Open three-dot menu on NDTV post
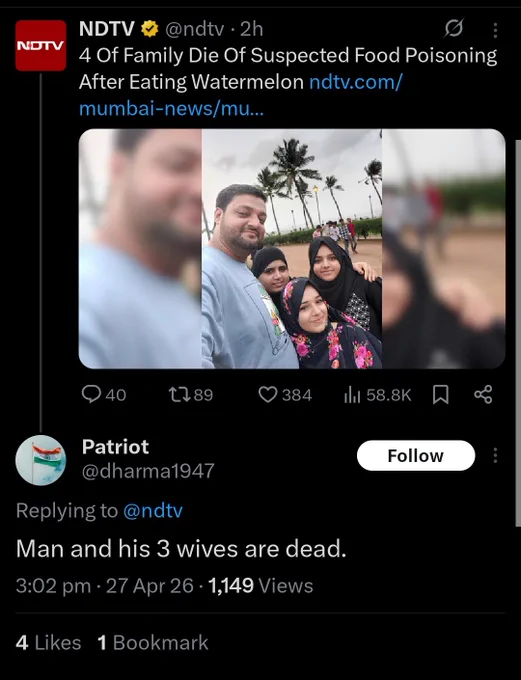The width and height of the screenshot is (521, 680). pyautogui.click(x=495, y=30)
